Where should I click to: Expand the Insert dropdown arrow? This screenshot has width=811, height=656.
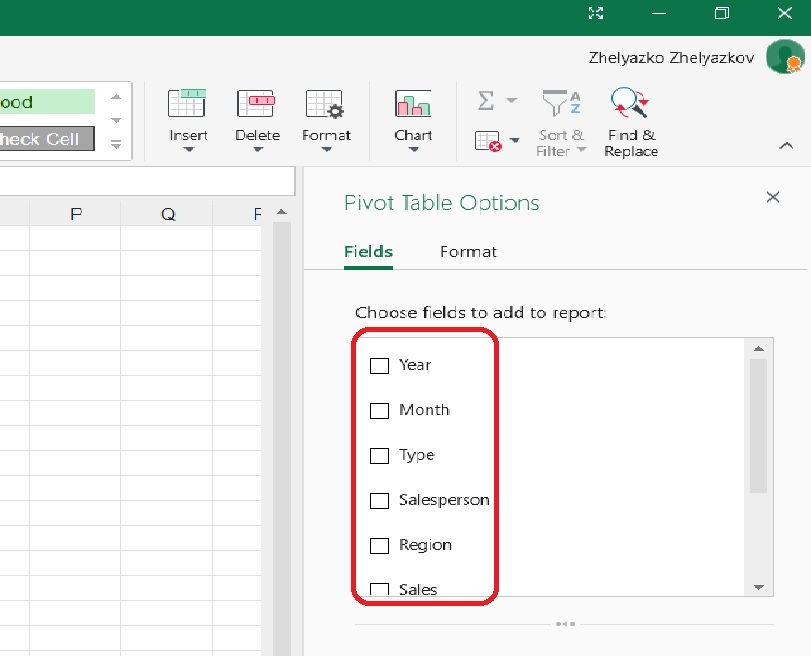click(188, 150)
